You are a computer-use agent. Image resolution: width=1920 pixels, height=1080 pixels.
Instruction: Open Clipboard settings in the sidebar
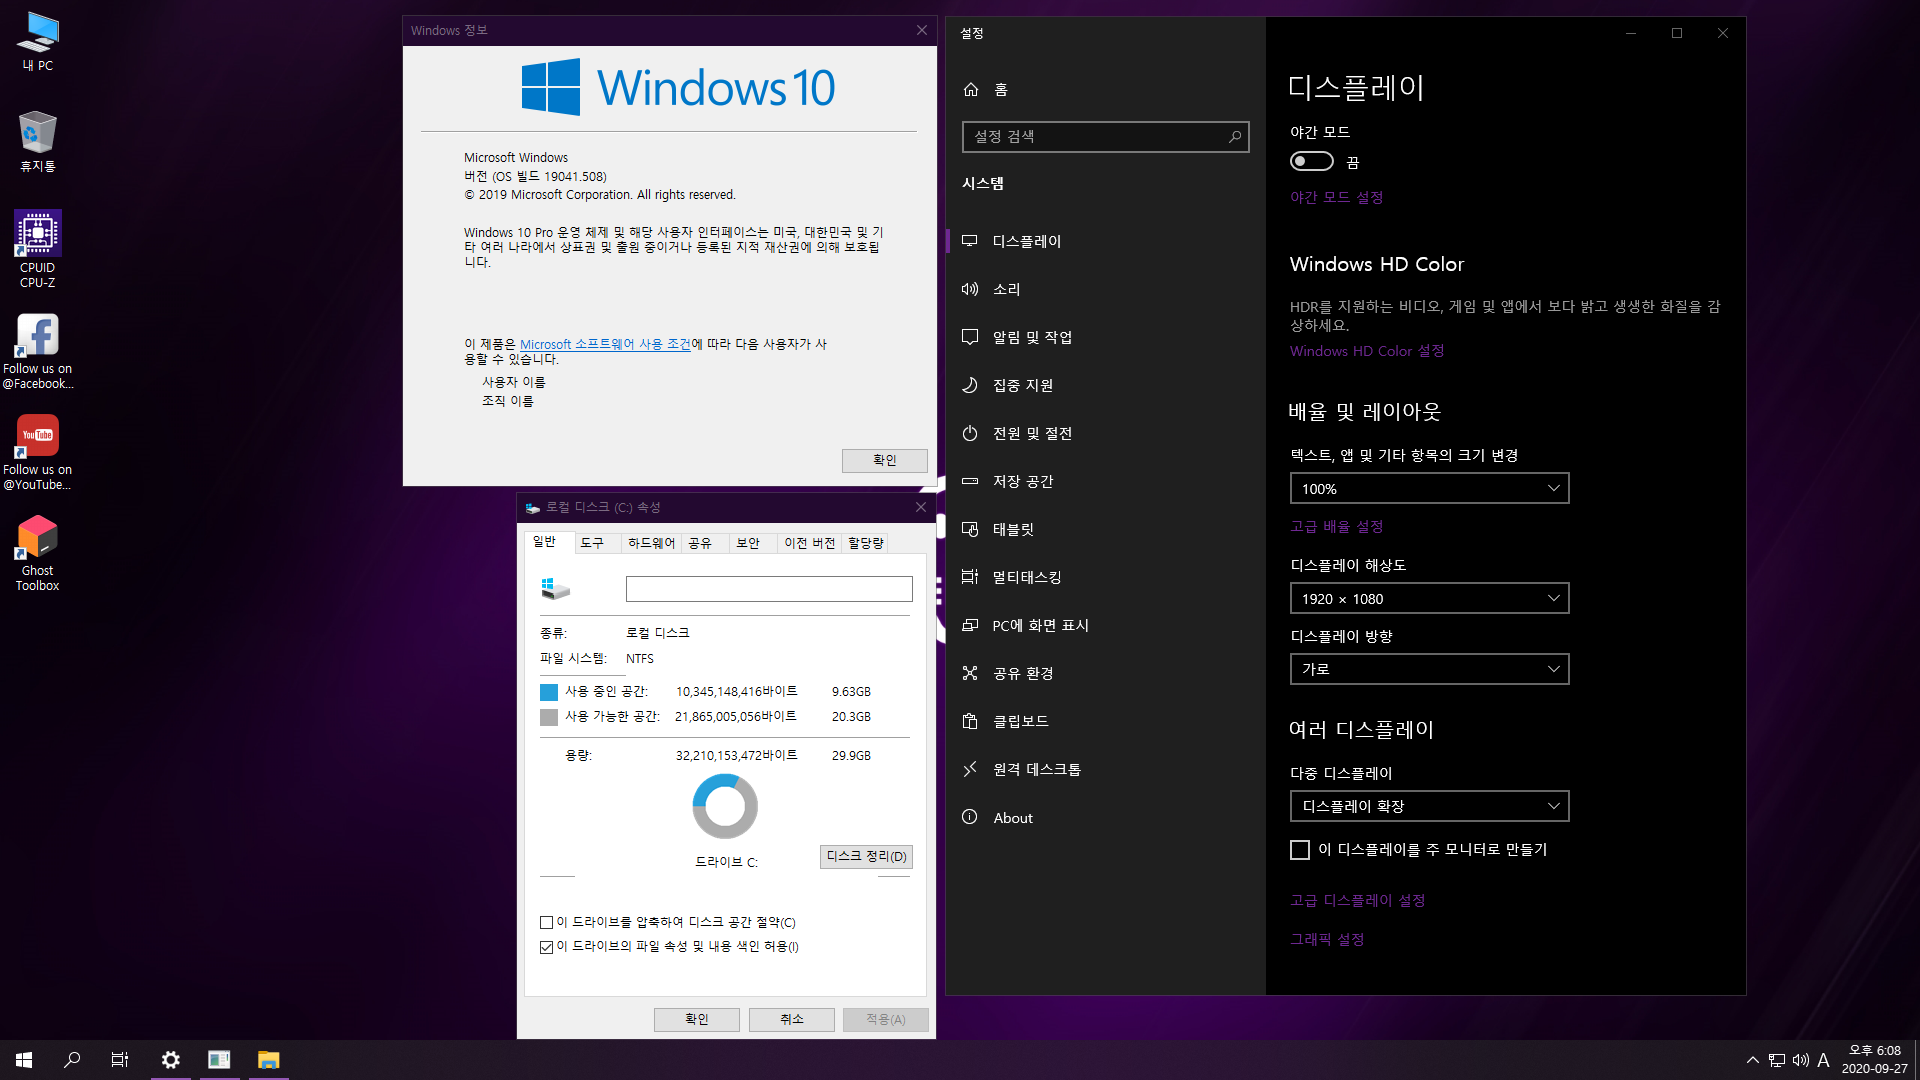(1020, 721)
